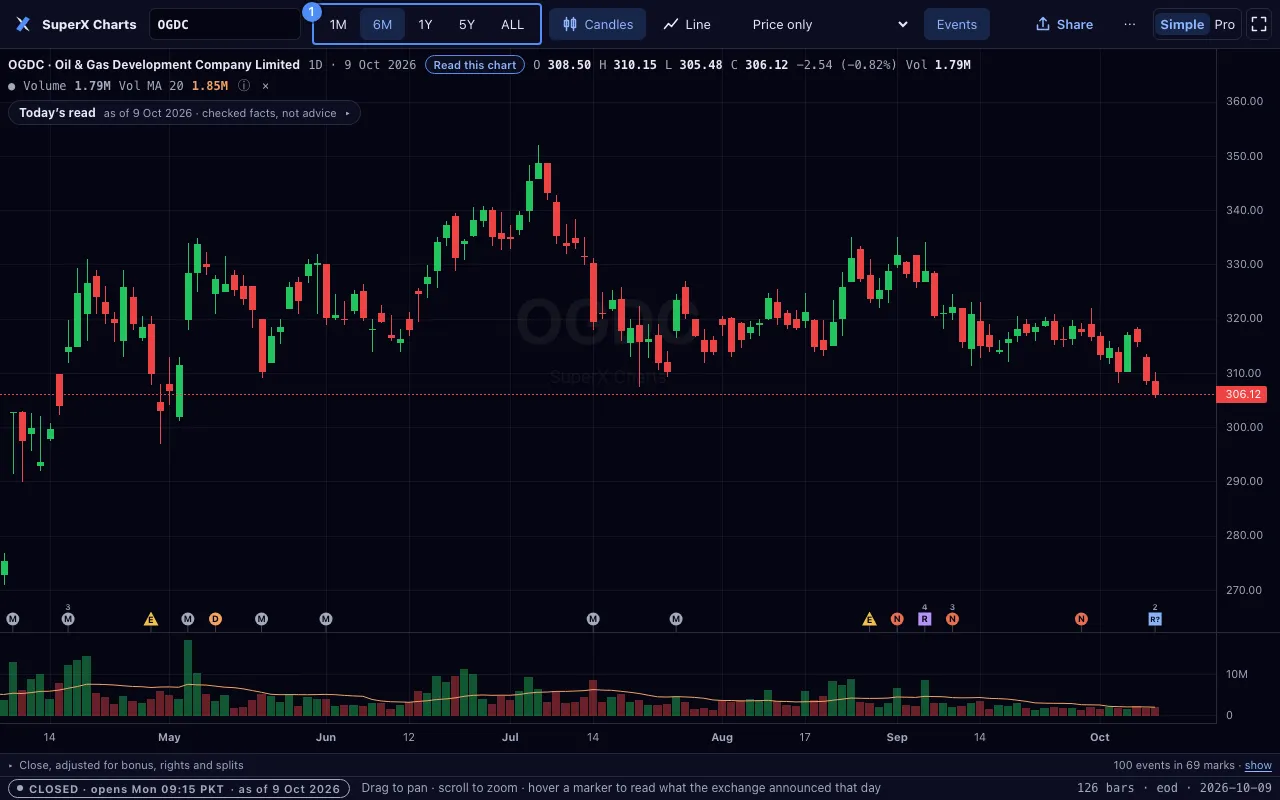This screenshot has height=800, width=1280.
Task: Enter fullscreen with the expand icon
Action: coord(1258,24)
